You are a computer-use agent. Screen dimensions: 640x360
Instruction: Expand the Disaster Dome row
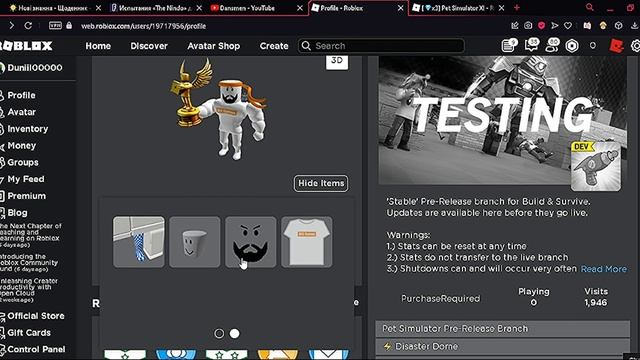pyautogui.click(x=502, y=346)
